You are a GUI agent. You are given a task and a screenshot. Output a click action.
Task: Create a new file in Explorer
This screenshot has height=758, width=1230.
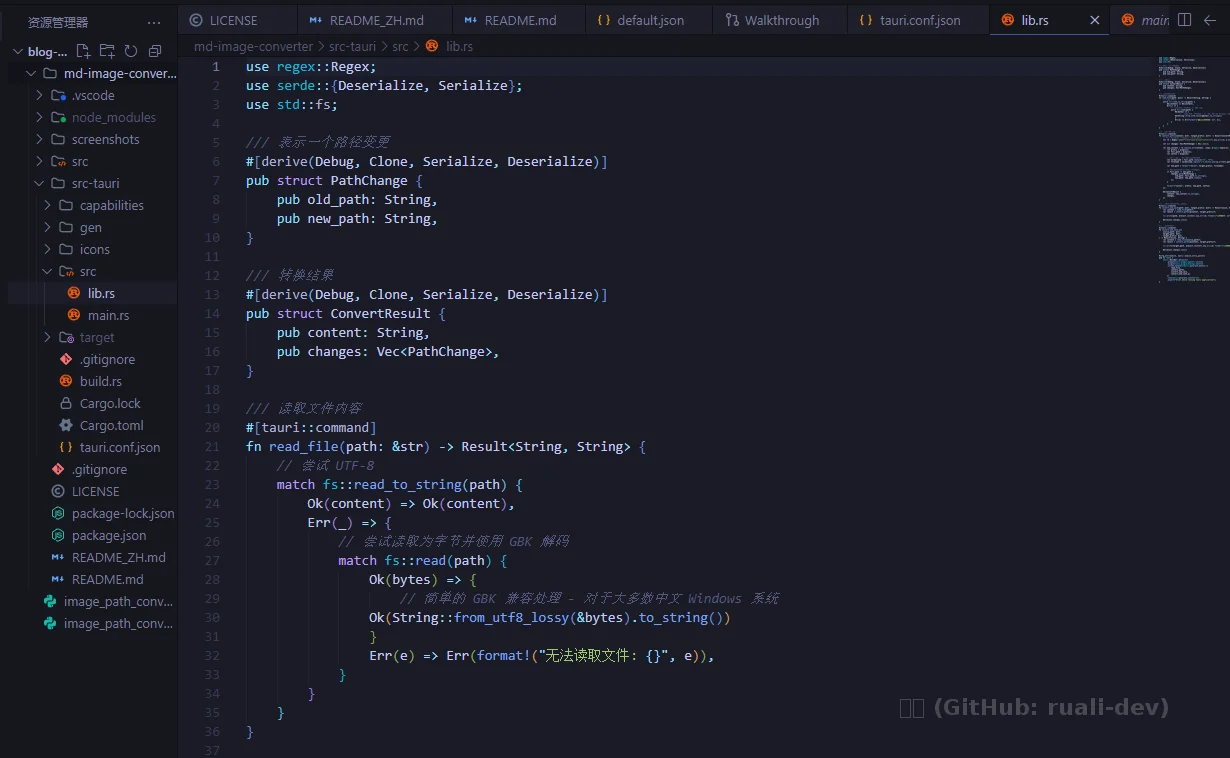[x=83, y=50]
